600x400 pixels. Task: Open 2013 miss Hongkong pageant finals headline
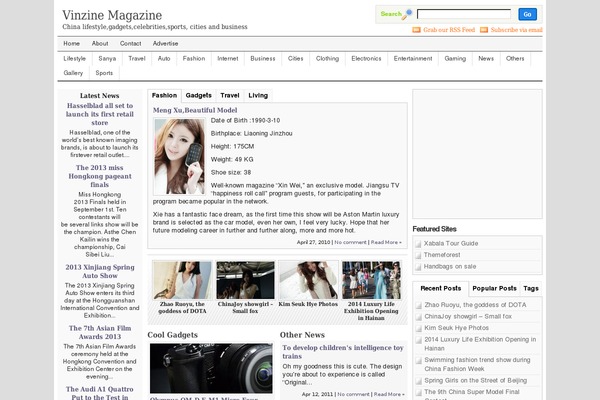[x=99, y=176]
